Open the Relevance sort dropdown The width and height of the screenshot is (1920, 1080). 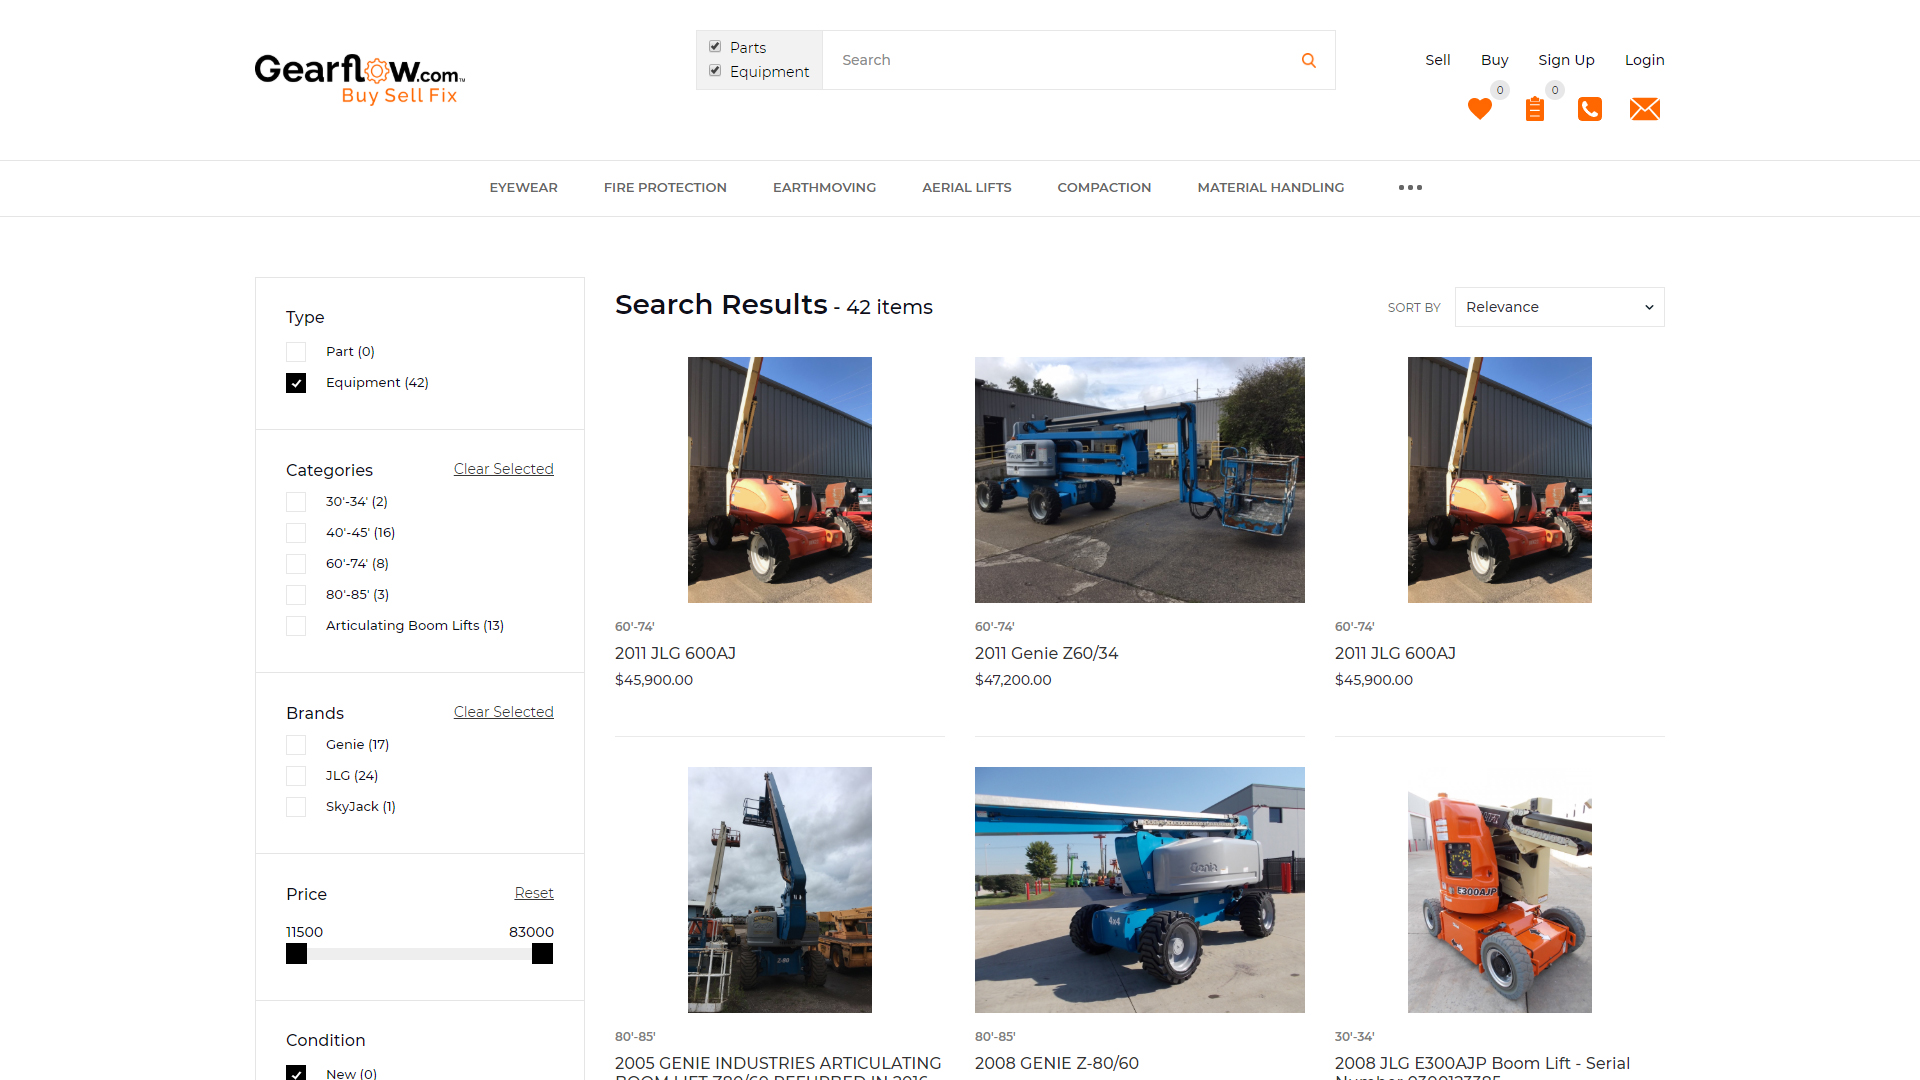(x=1559, y=306)
